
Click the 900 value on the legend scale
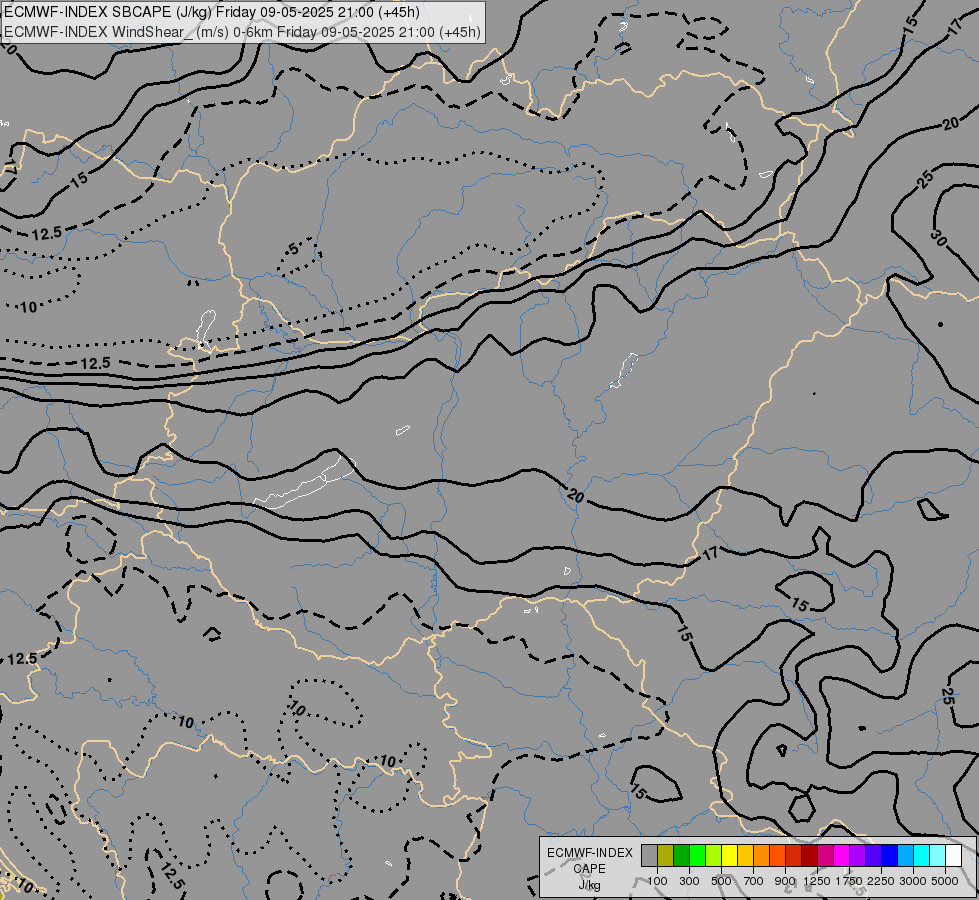[x=785, y=881]
